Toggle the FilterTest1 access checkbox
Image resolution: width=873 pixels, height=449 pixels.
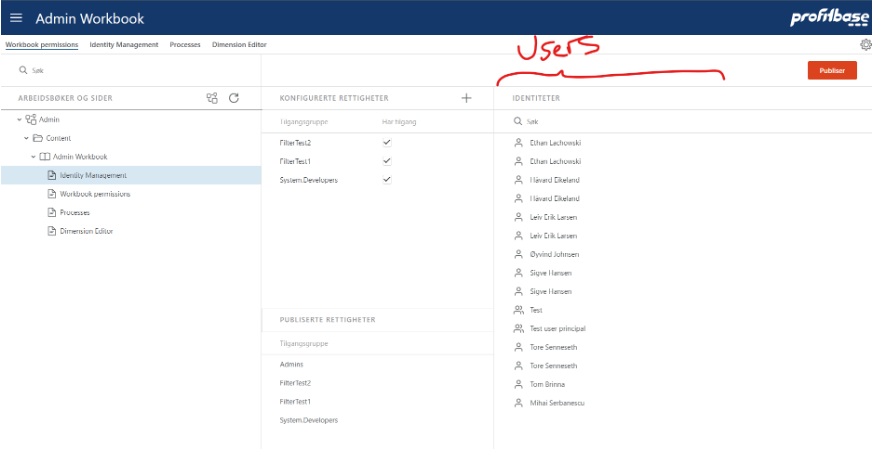tap(387, 161)
